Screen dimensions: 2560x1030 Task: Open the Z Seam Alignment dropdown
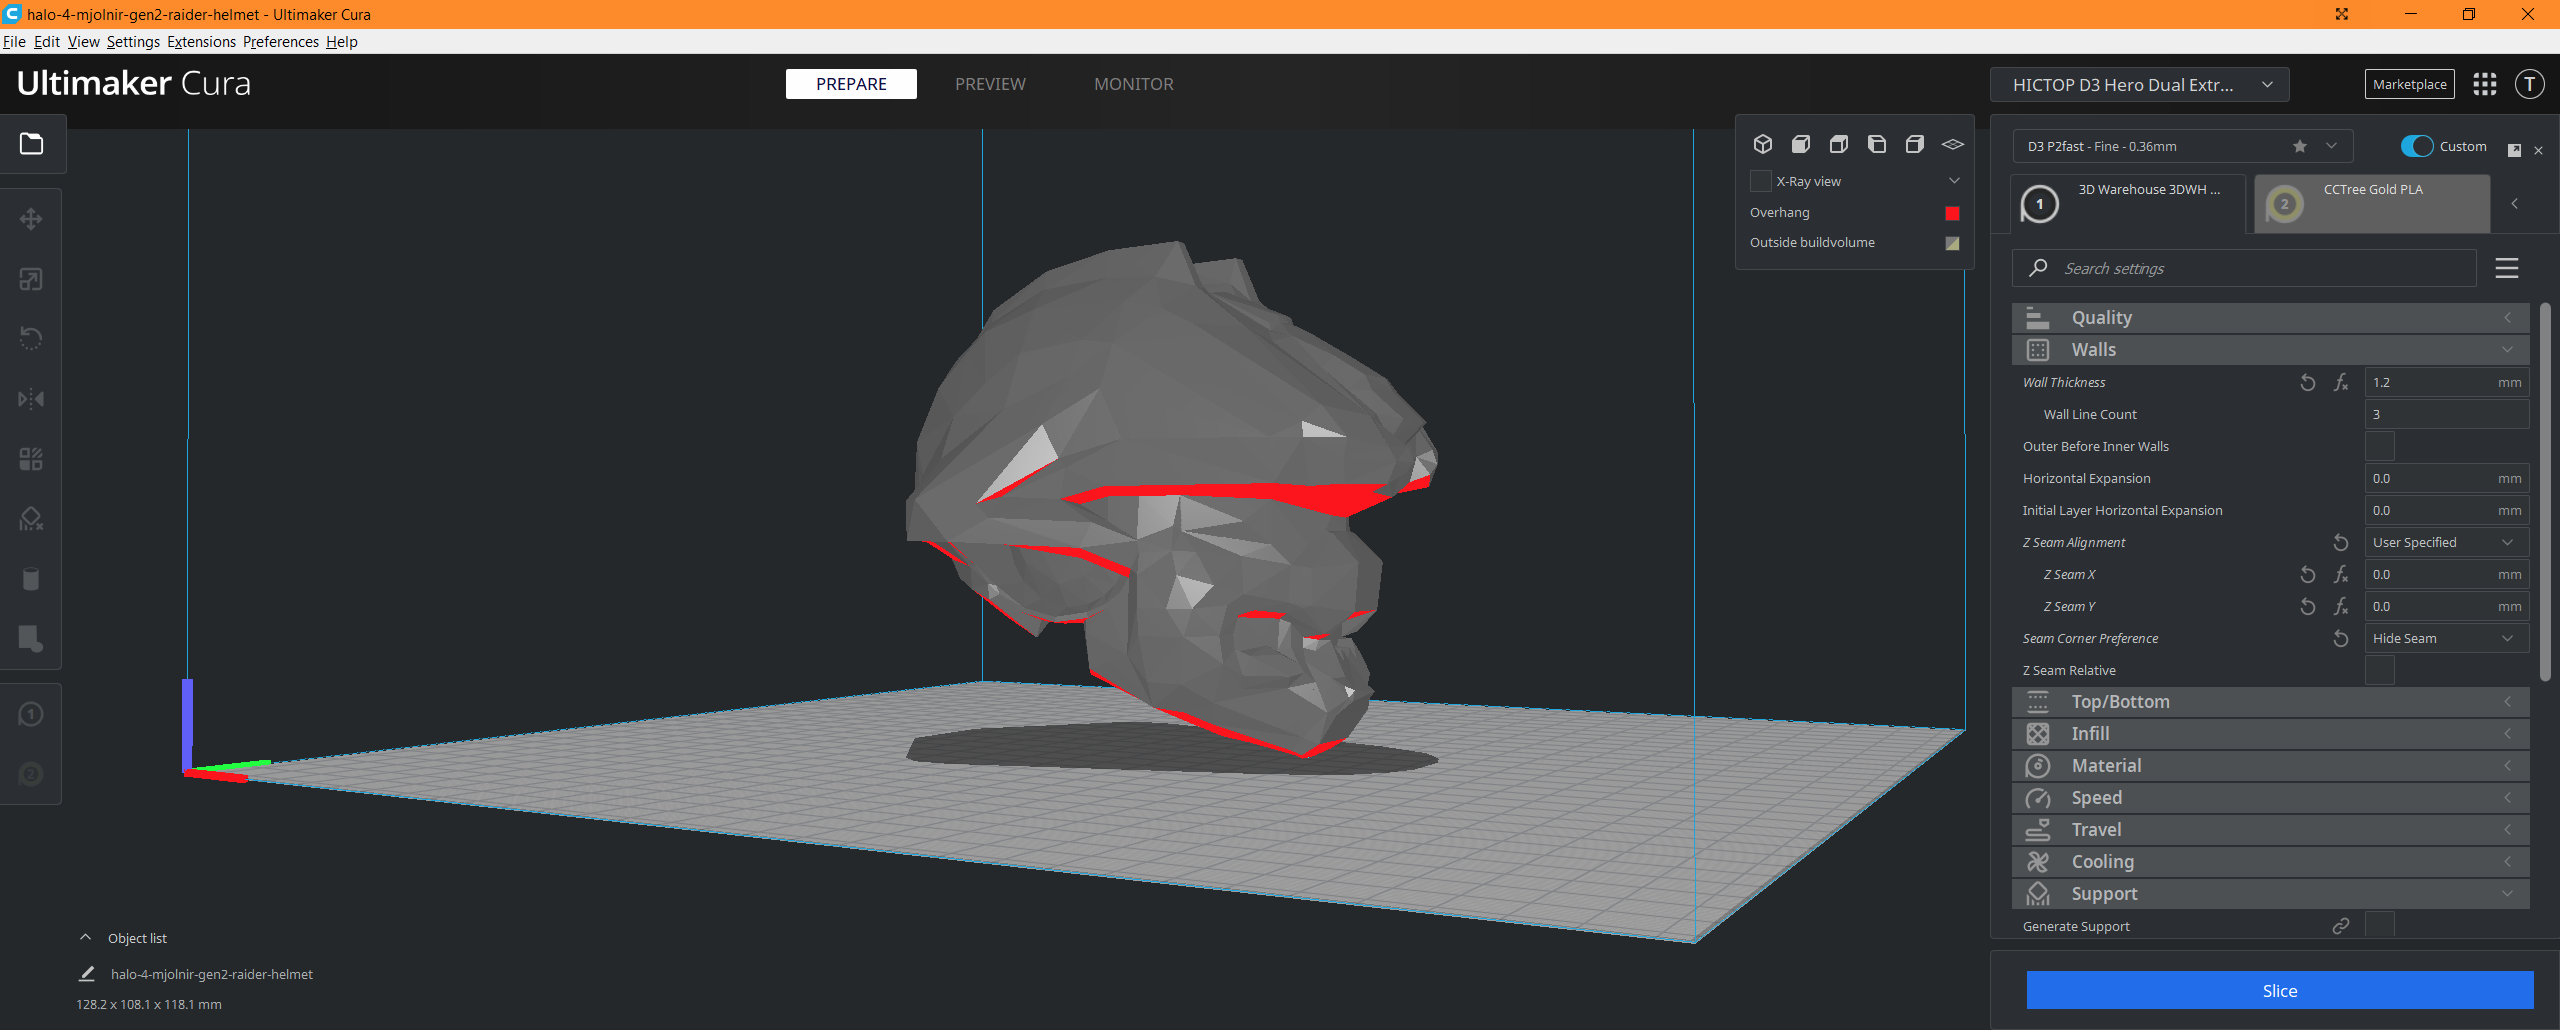[x=2445, y=543]
